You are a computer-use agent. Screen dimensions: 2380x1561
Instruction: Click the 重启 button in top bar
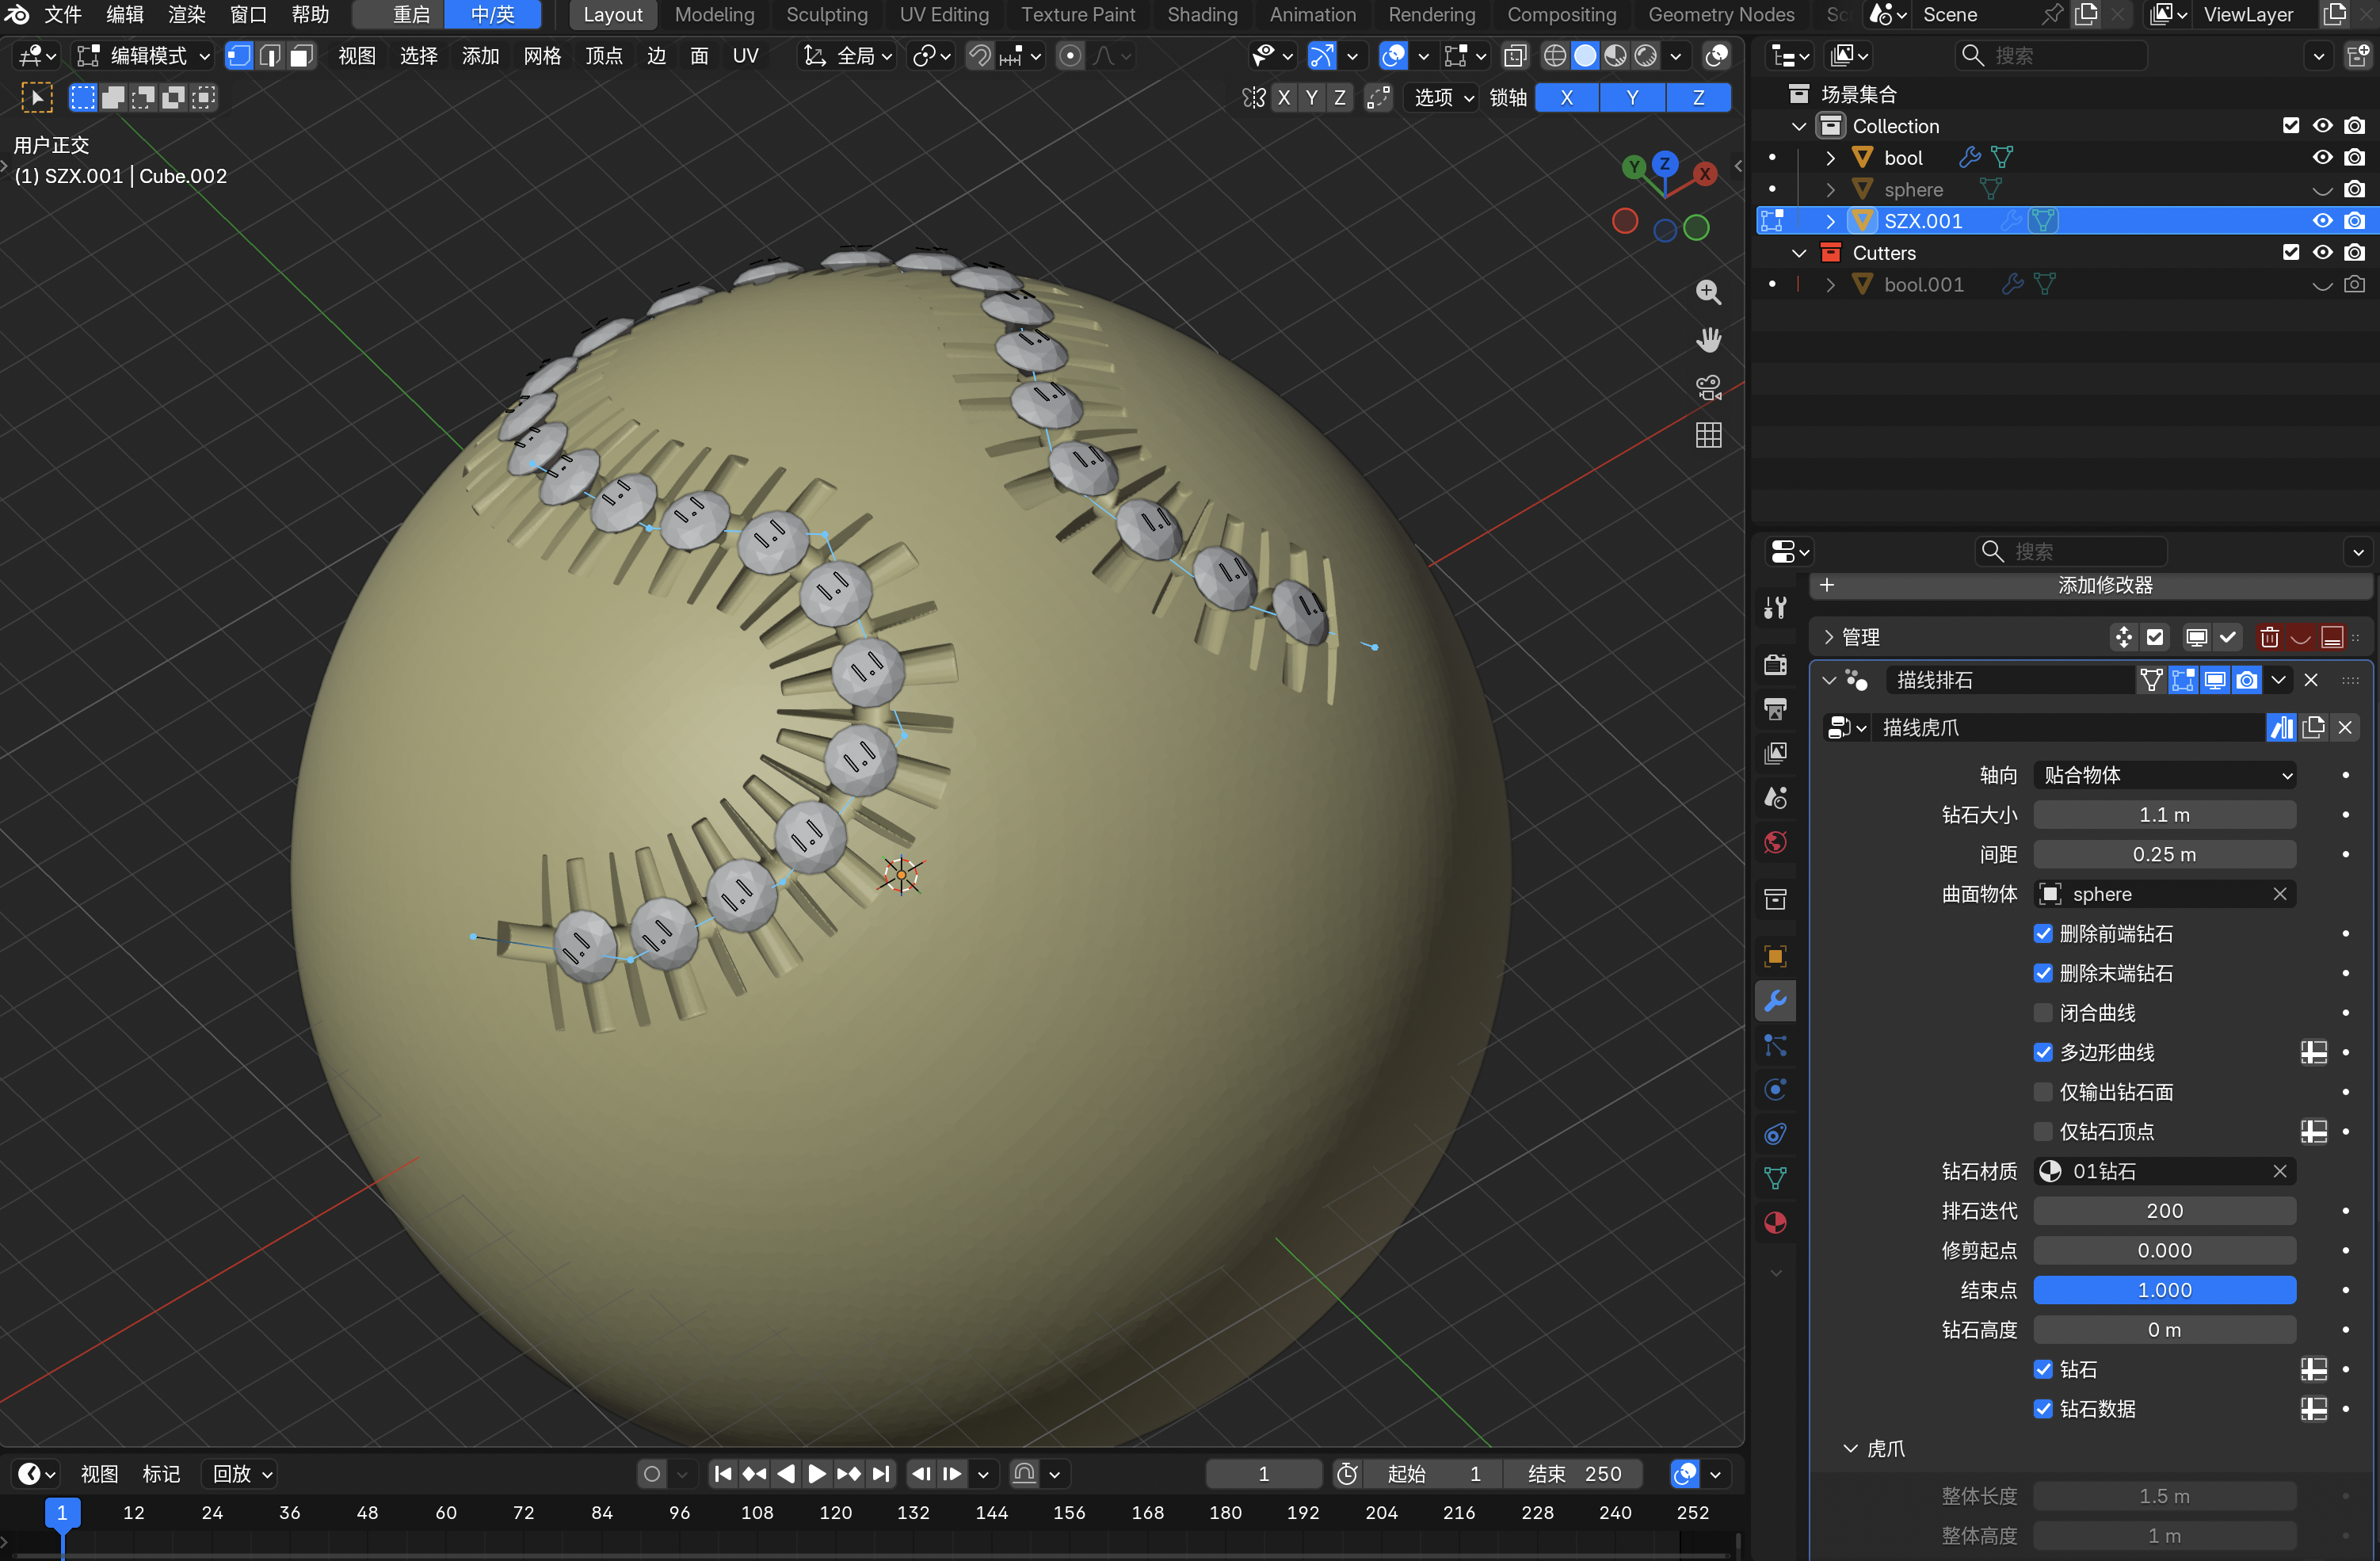point(398,15)
